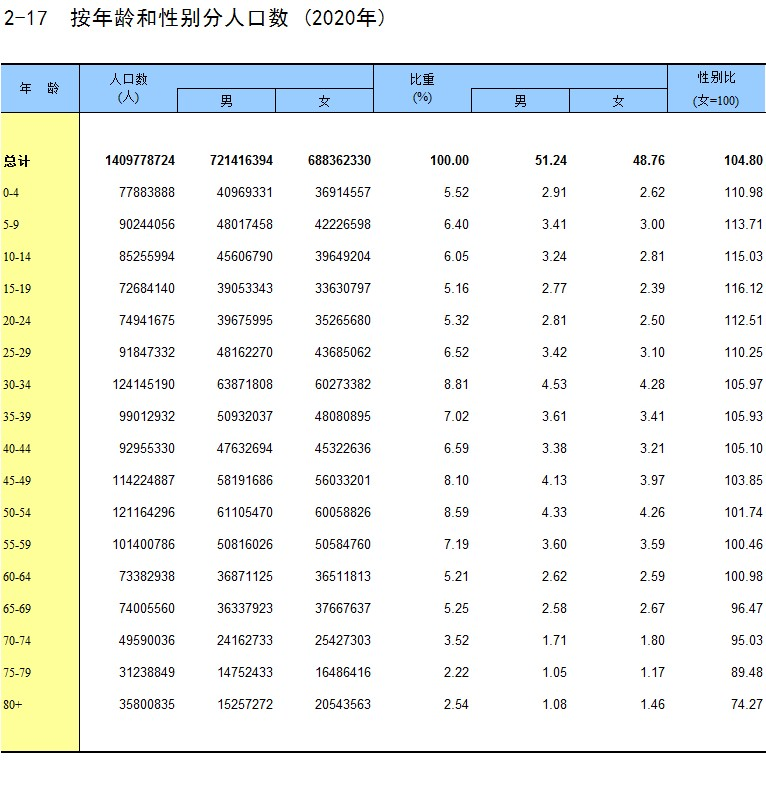Select the 0-4 age group label
This screenshot has width=766, height=785.
click(12, 193)
